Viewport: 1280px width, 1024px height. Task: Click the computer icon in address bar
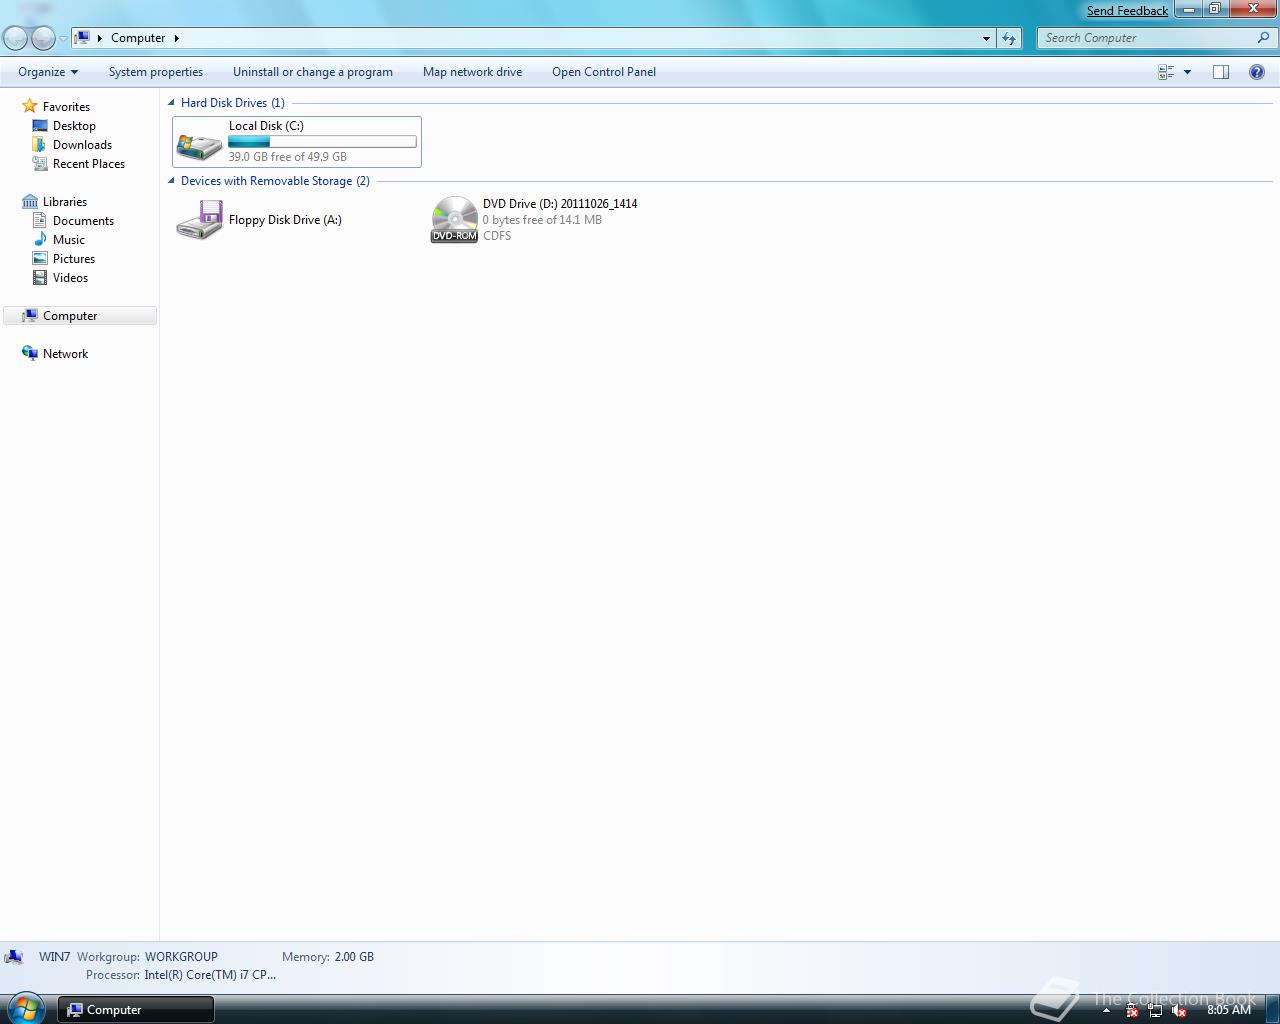83,38
